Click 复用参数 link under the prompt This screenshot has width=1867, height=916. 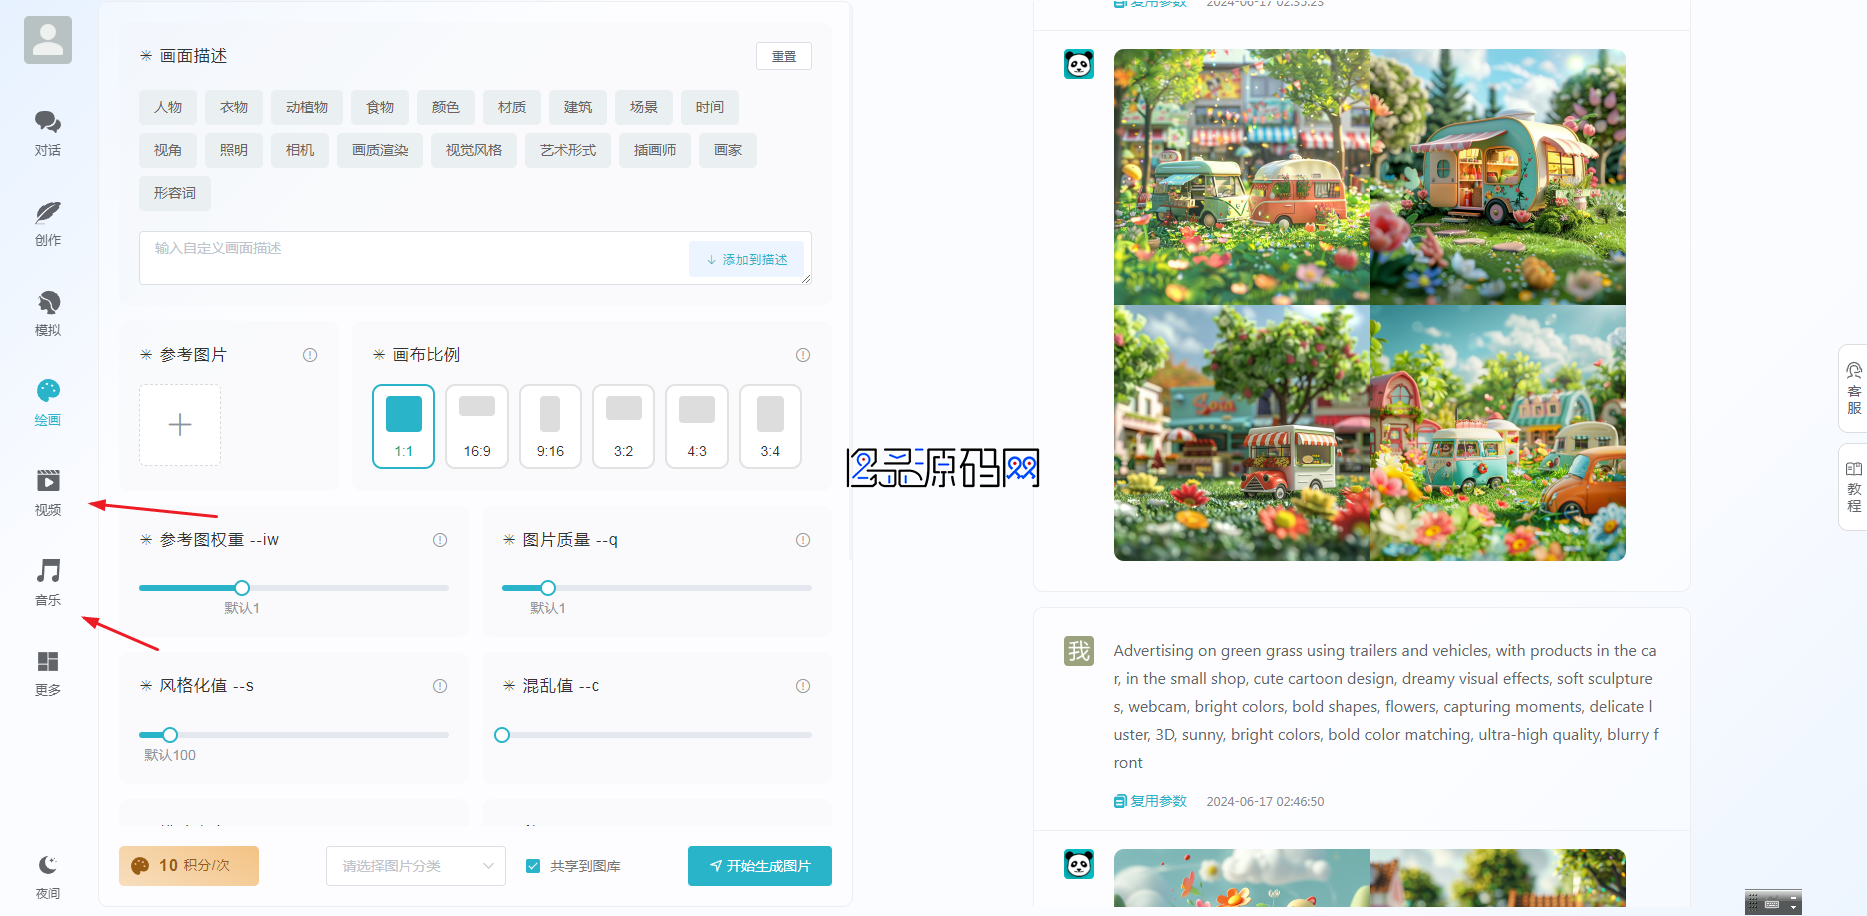pyautogui.click(x=1151, y=801)
